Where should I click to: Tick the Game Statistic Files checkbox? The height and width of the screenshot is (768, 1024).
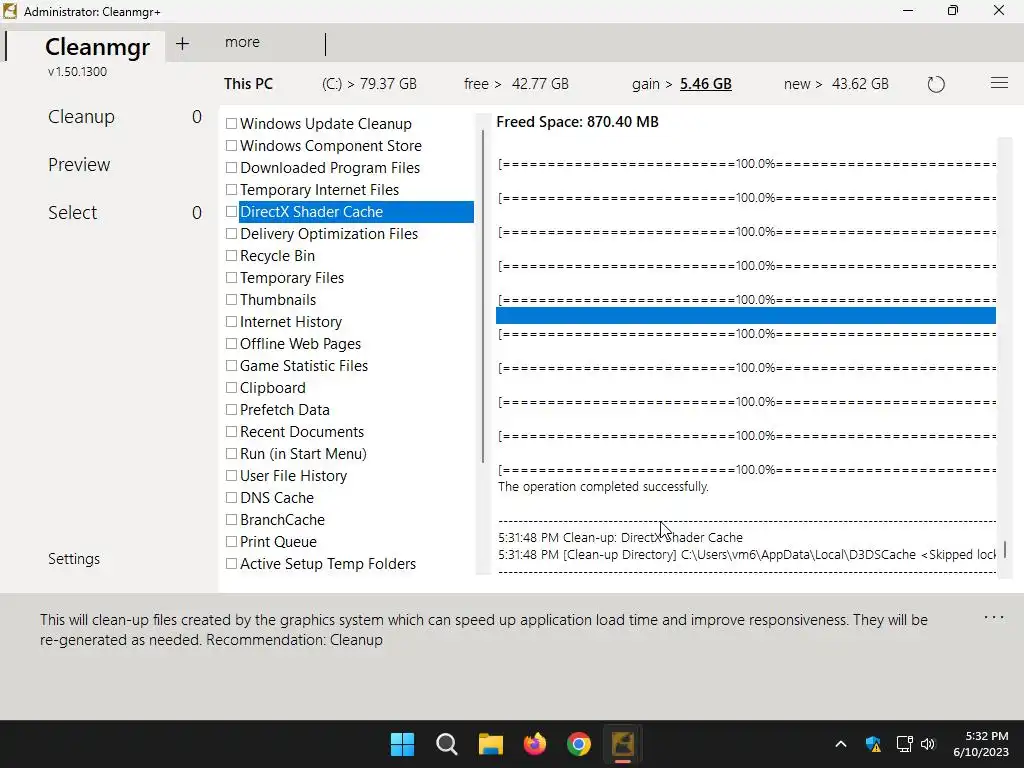[x=231, y=366]
